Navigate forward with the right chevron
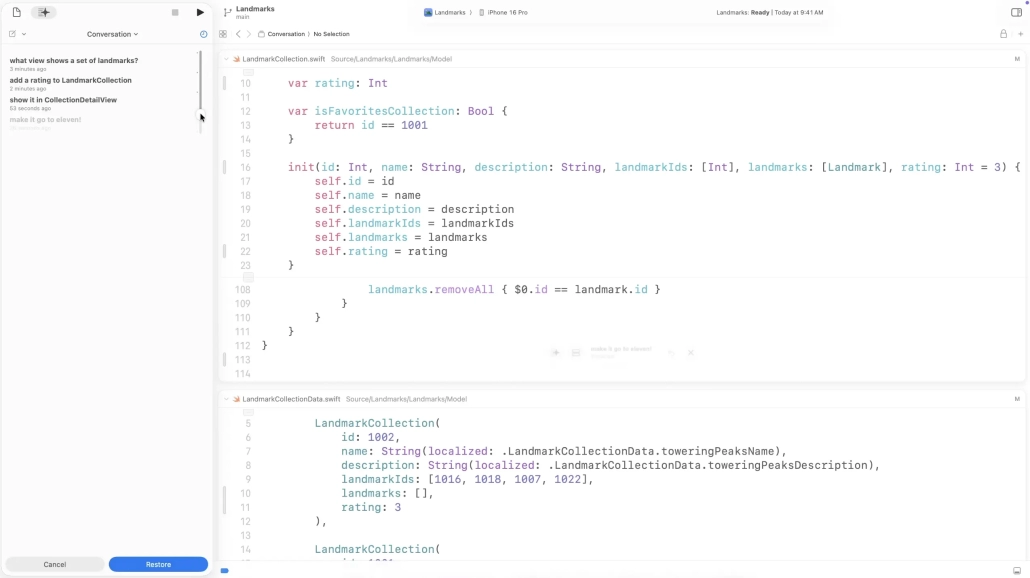The image size is (1030, 578). coord(249,34)
